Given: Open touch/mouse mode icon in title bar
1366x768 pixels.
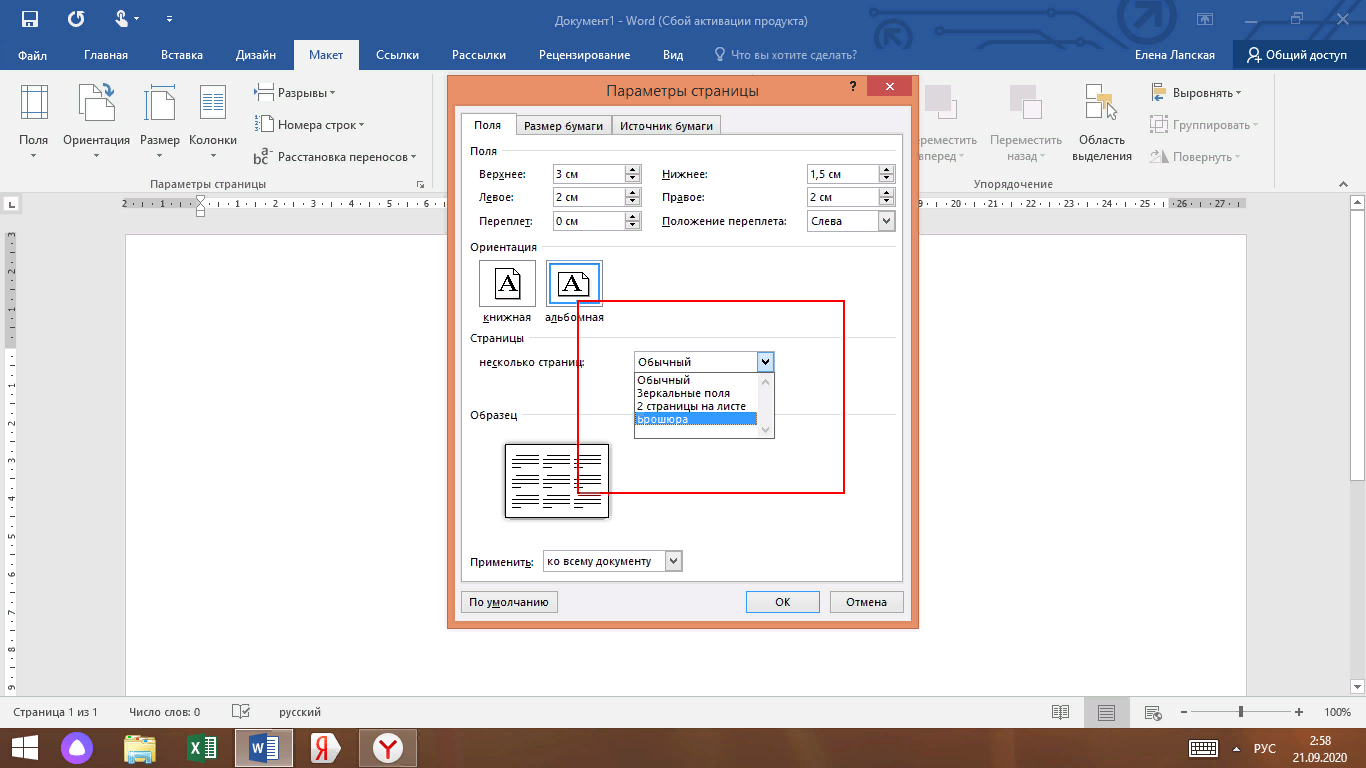Looking at the screenshot, I should coord(122,19).
